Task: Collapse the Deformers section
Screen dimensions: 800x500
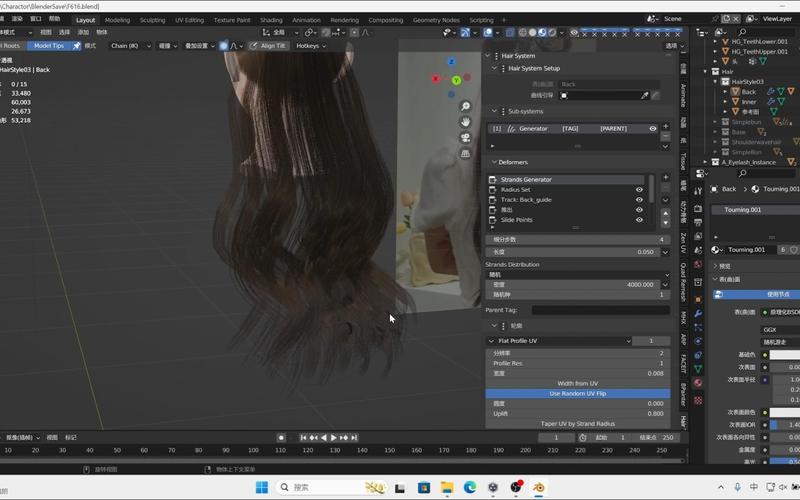Action: (x=494, y=162)
